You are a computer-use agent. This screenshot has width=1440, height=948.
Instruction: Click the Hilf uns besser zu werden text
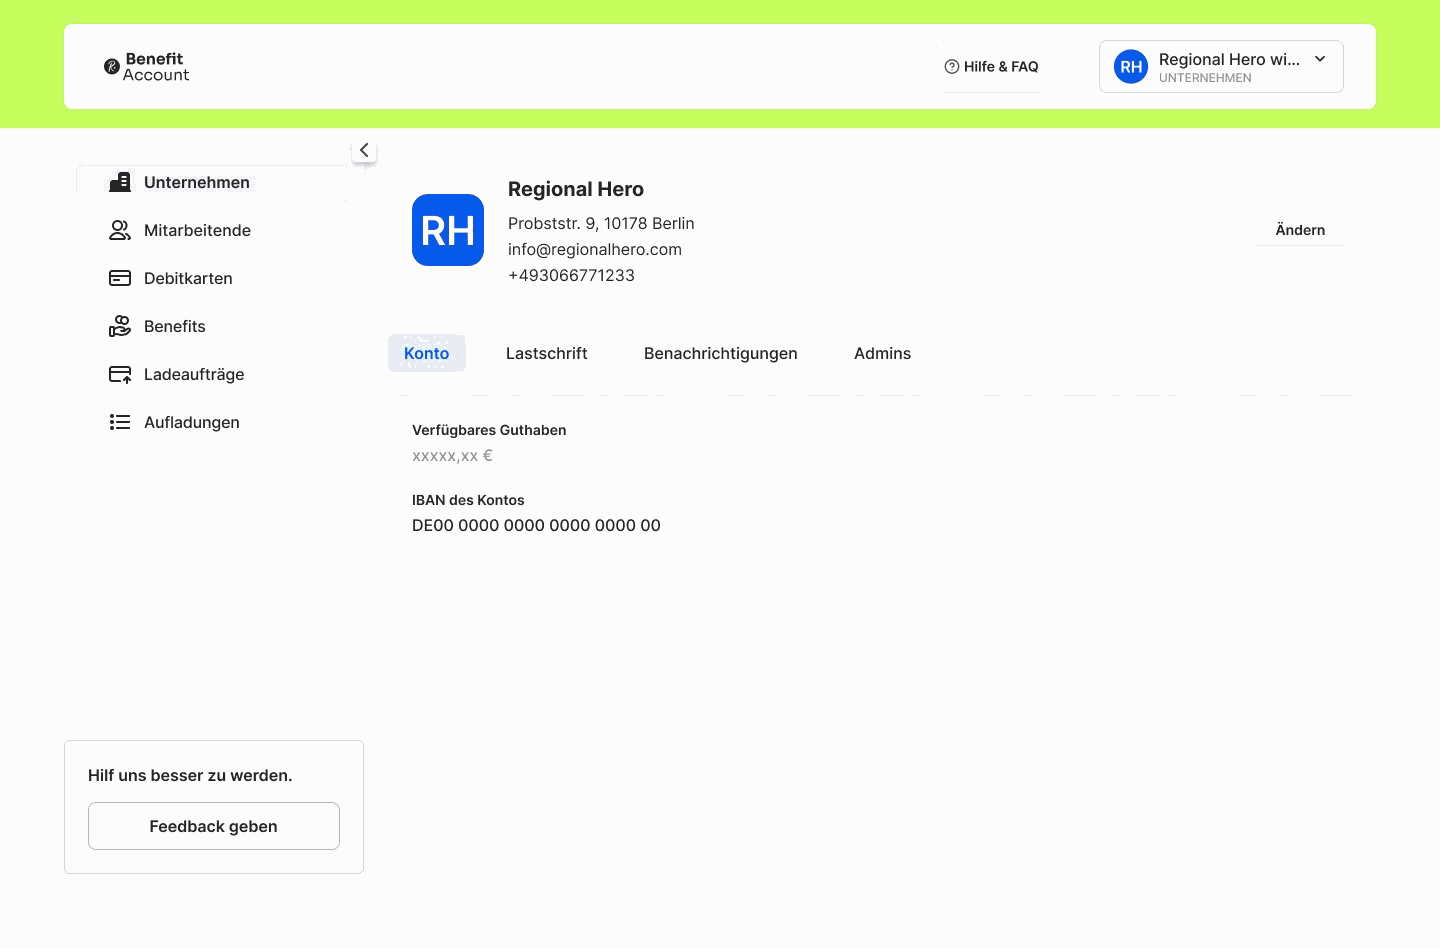190,775
